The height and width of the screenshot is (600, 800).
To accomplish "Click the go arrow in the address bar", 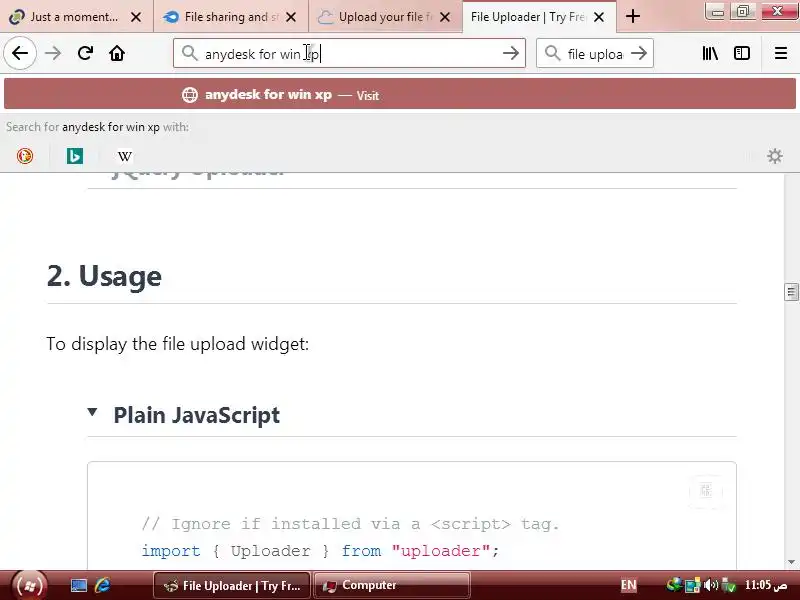I will click(510, 53).
